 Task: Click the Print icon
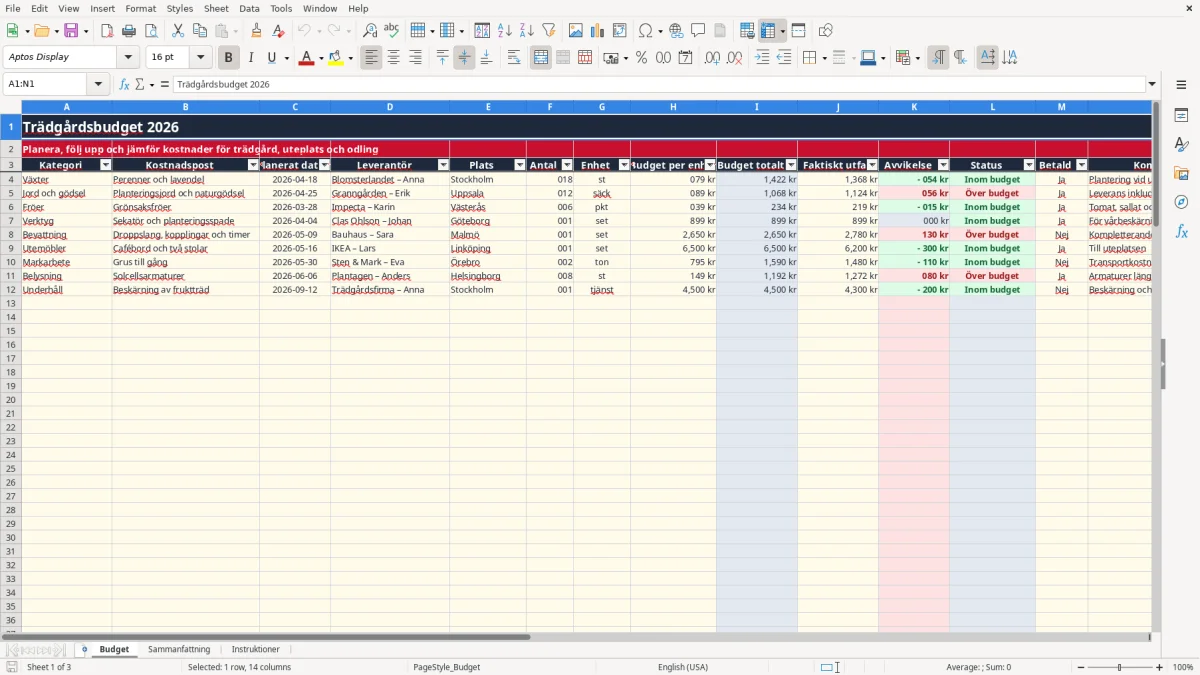click(129, 31)
